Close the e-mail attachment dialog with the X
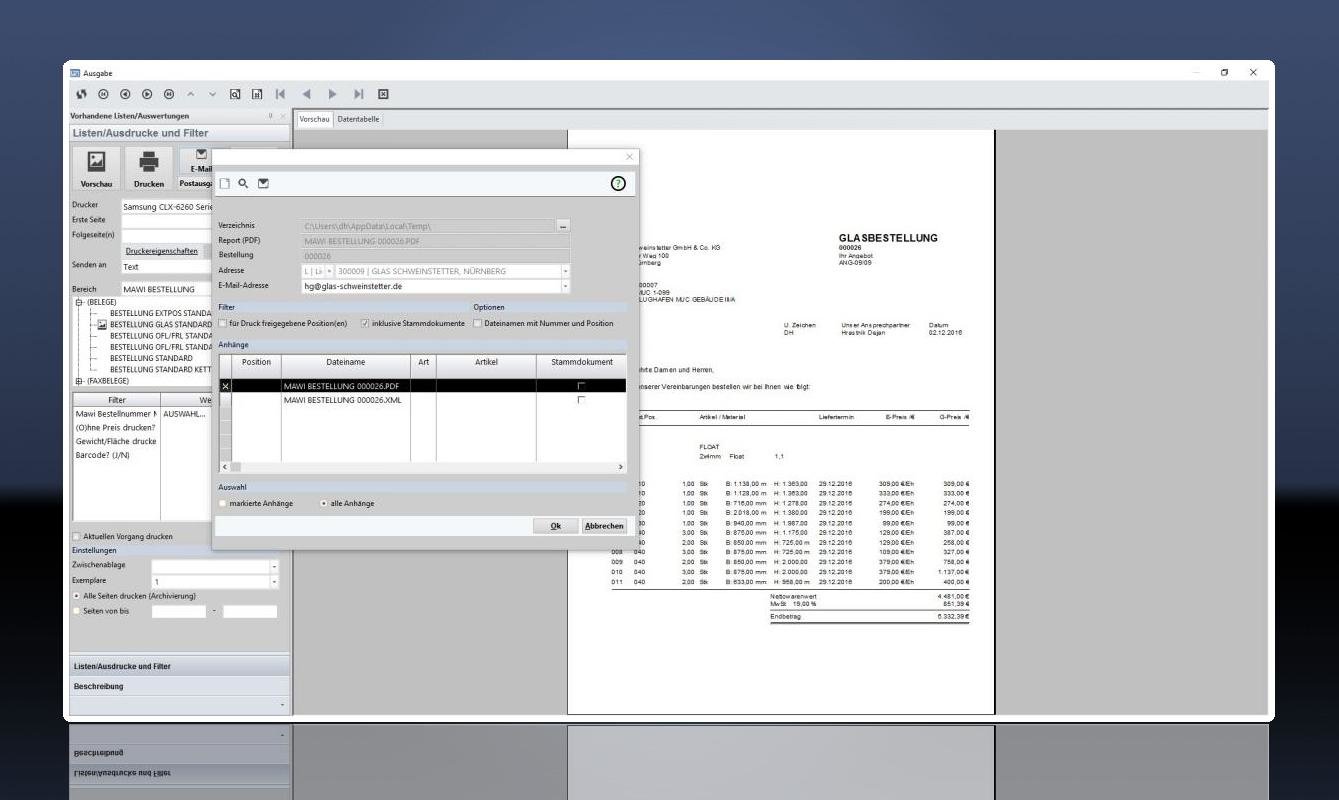Image resolution: width=1339 pixels, height=800 pixels. [x=629, y=157]
